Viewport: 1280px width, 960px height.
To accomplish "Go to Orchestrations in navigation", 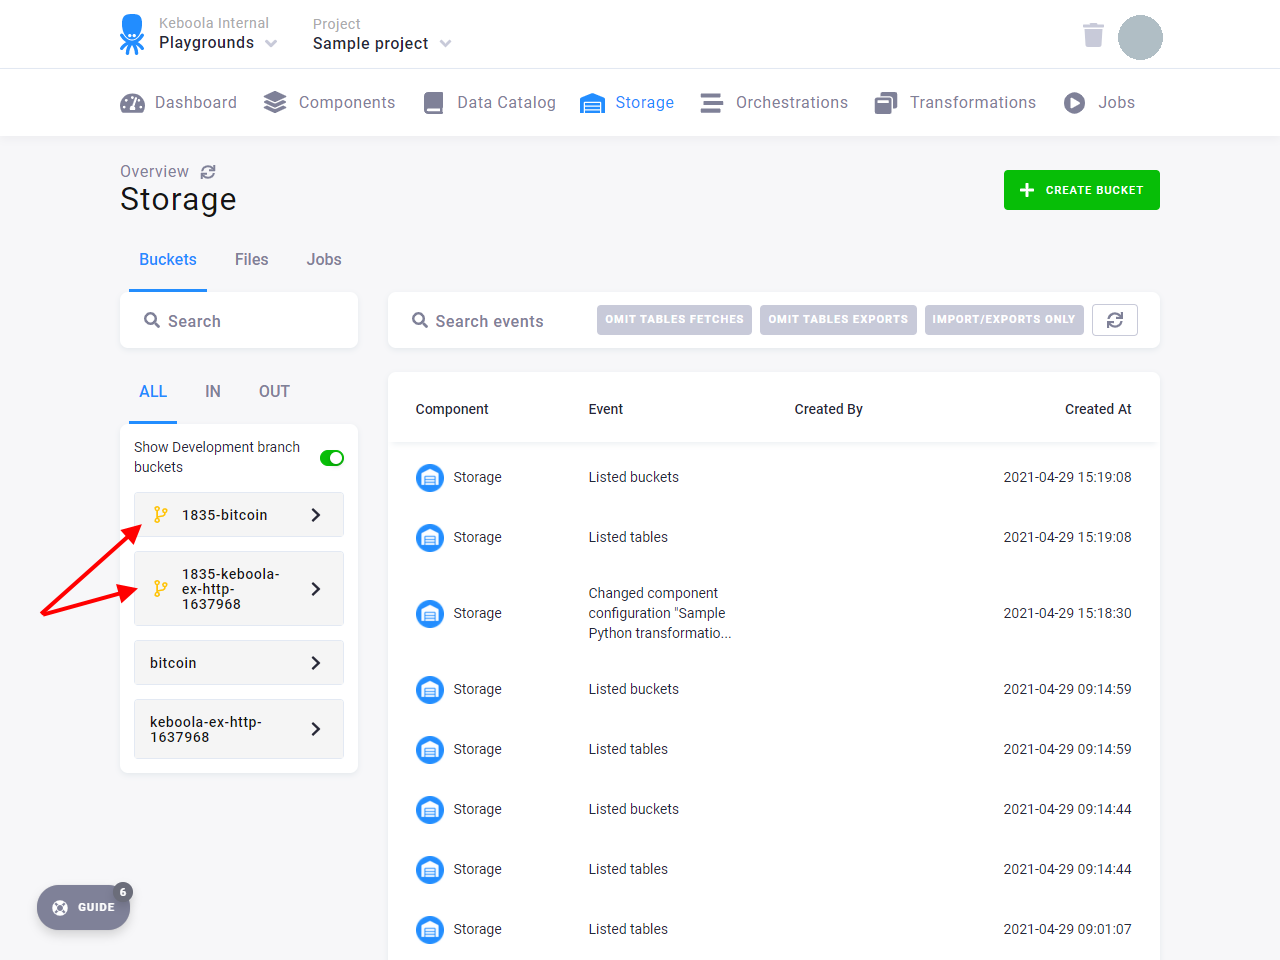I will point(775,103).
